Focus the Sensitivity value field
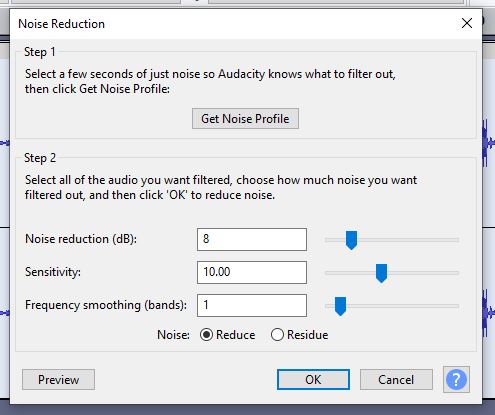The width and height of the screenshot is (495, 415). tap(252, 272)
